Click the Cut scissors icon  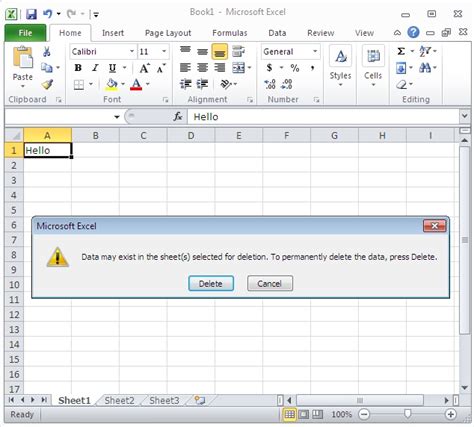click(x=47, y=52)
